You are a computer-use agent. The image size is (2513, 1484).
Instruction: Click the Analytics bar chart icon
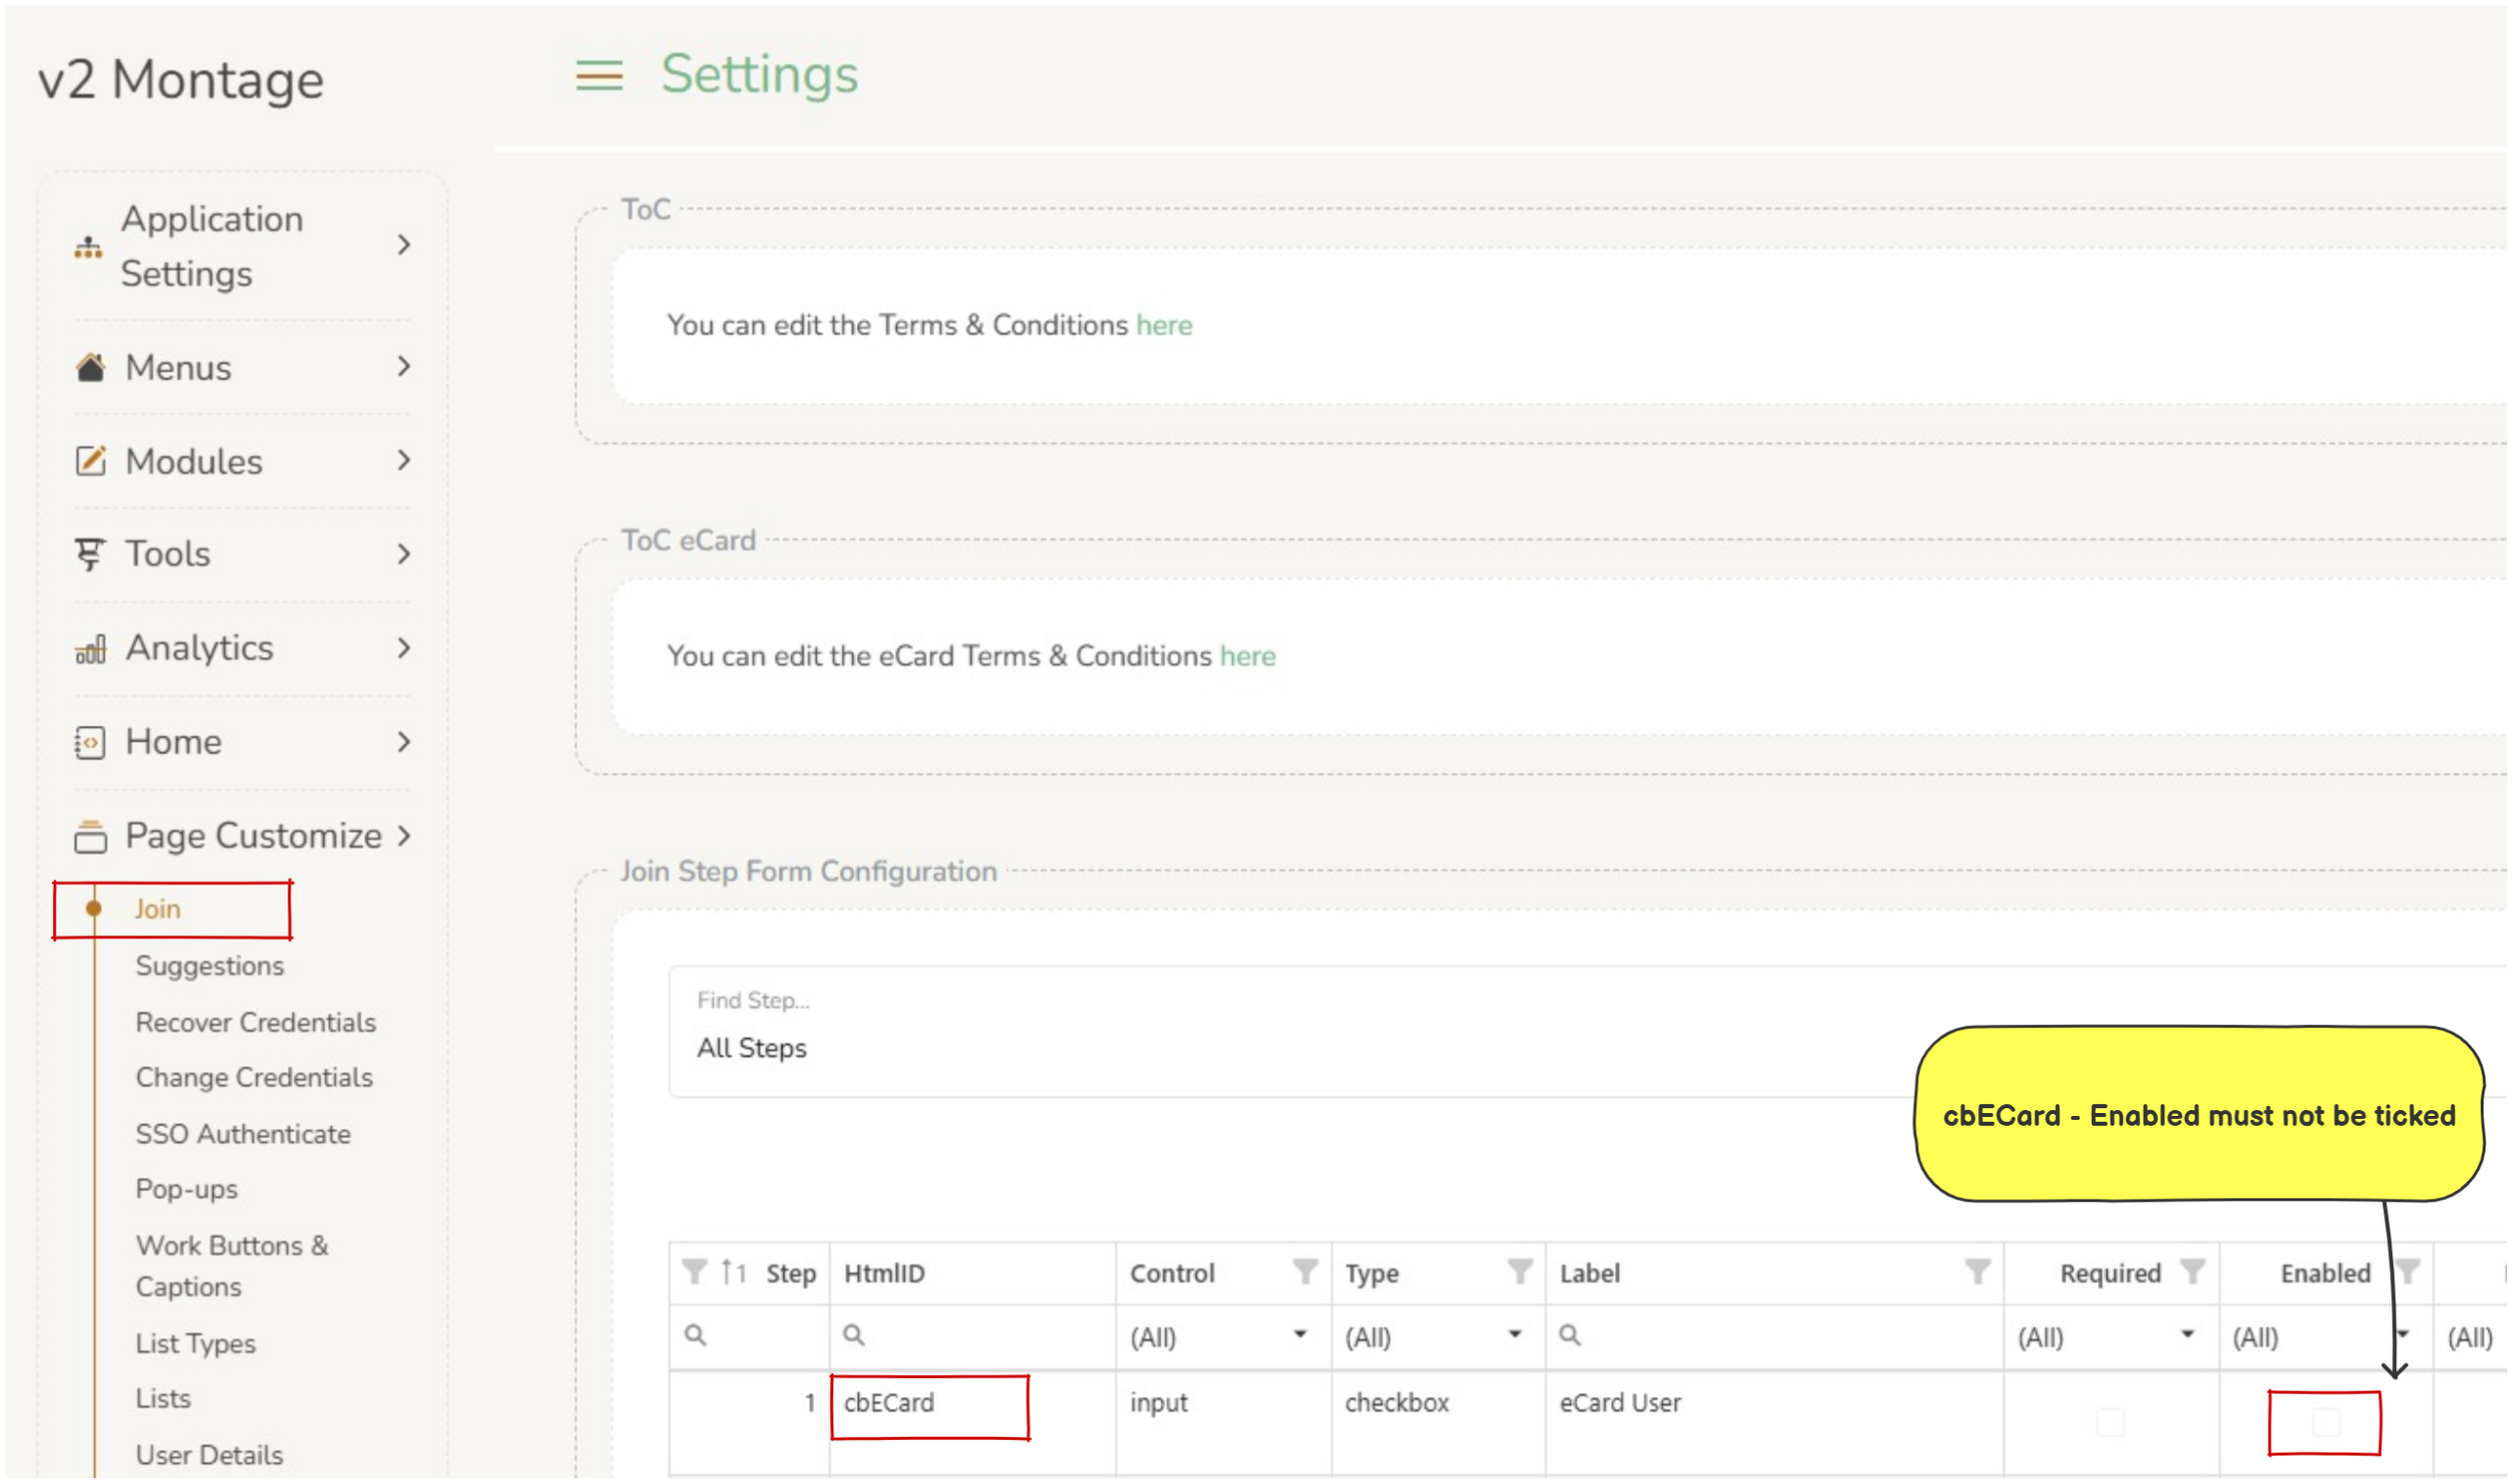click(90, 649)
